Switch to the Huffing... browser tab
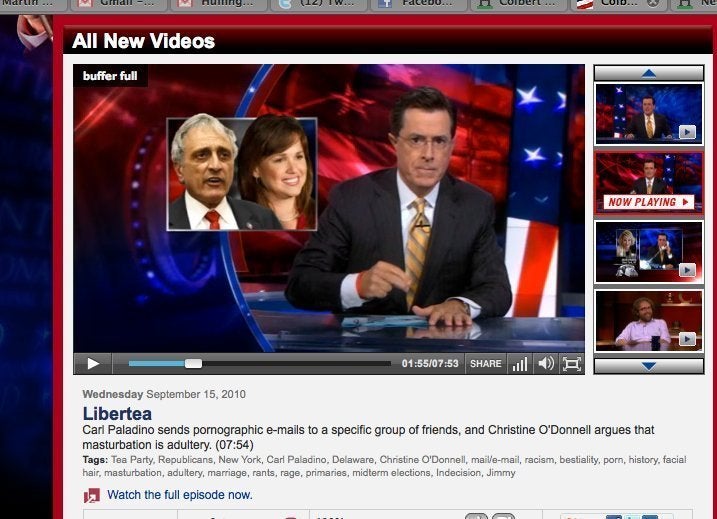The image size is (717, 519). pos(219,5)
